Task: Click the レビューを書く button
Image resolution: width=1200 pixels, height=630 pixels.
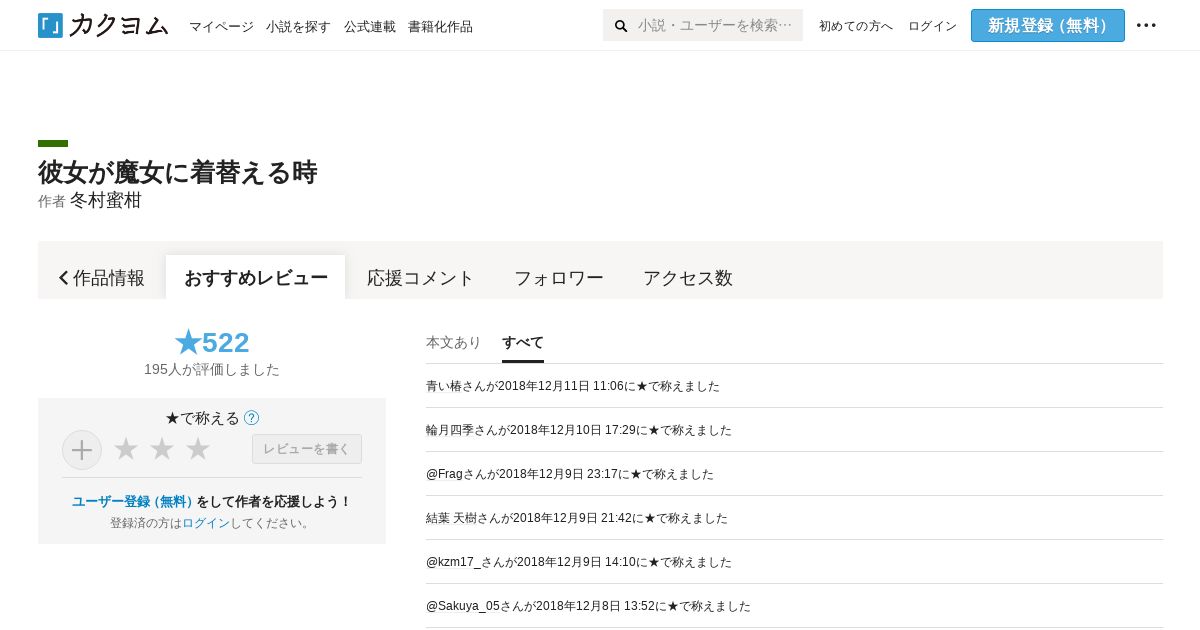Action: [x=307, y=449]
